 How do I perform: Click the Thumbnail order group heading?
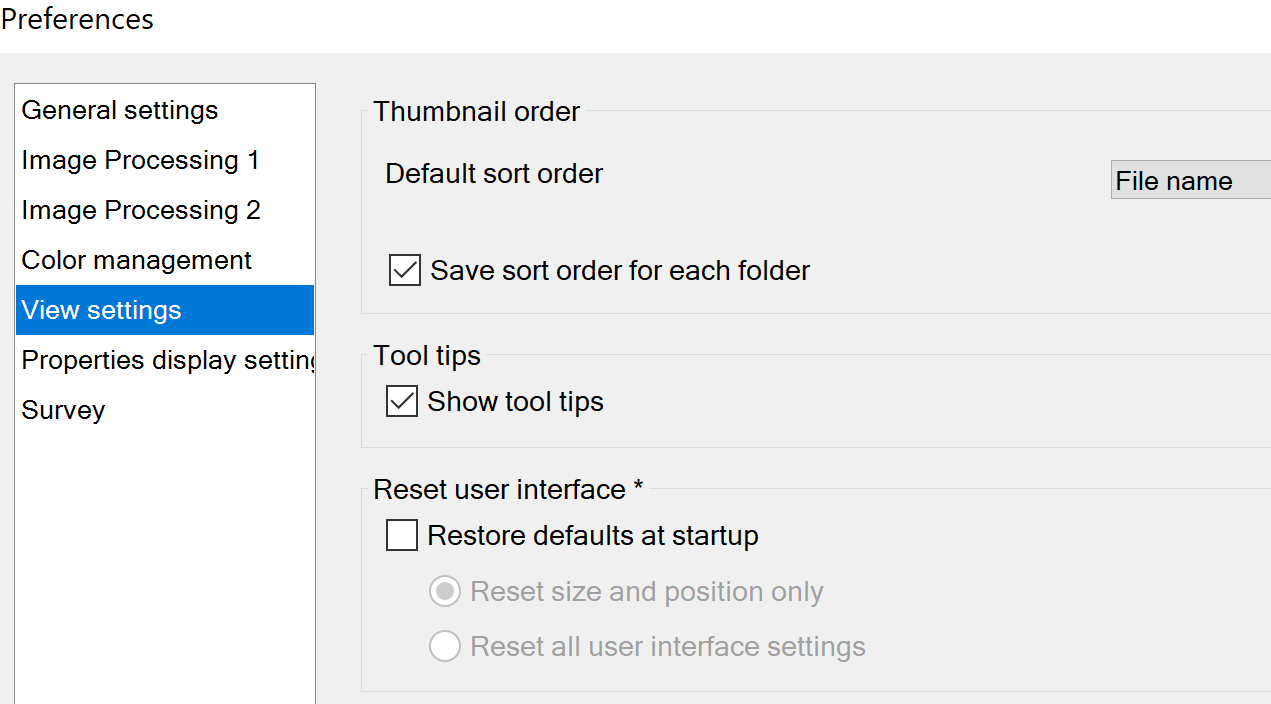click(x=476, y=112)
